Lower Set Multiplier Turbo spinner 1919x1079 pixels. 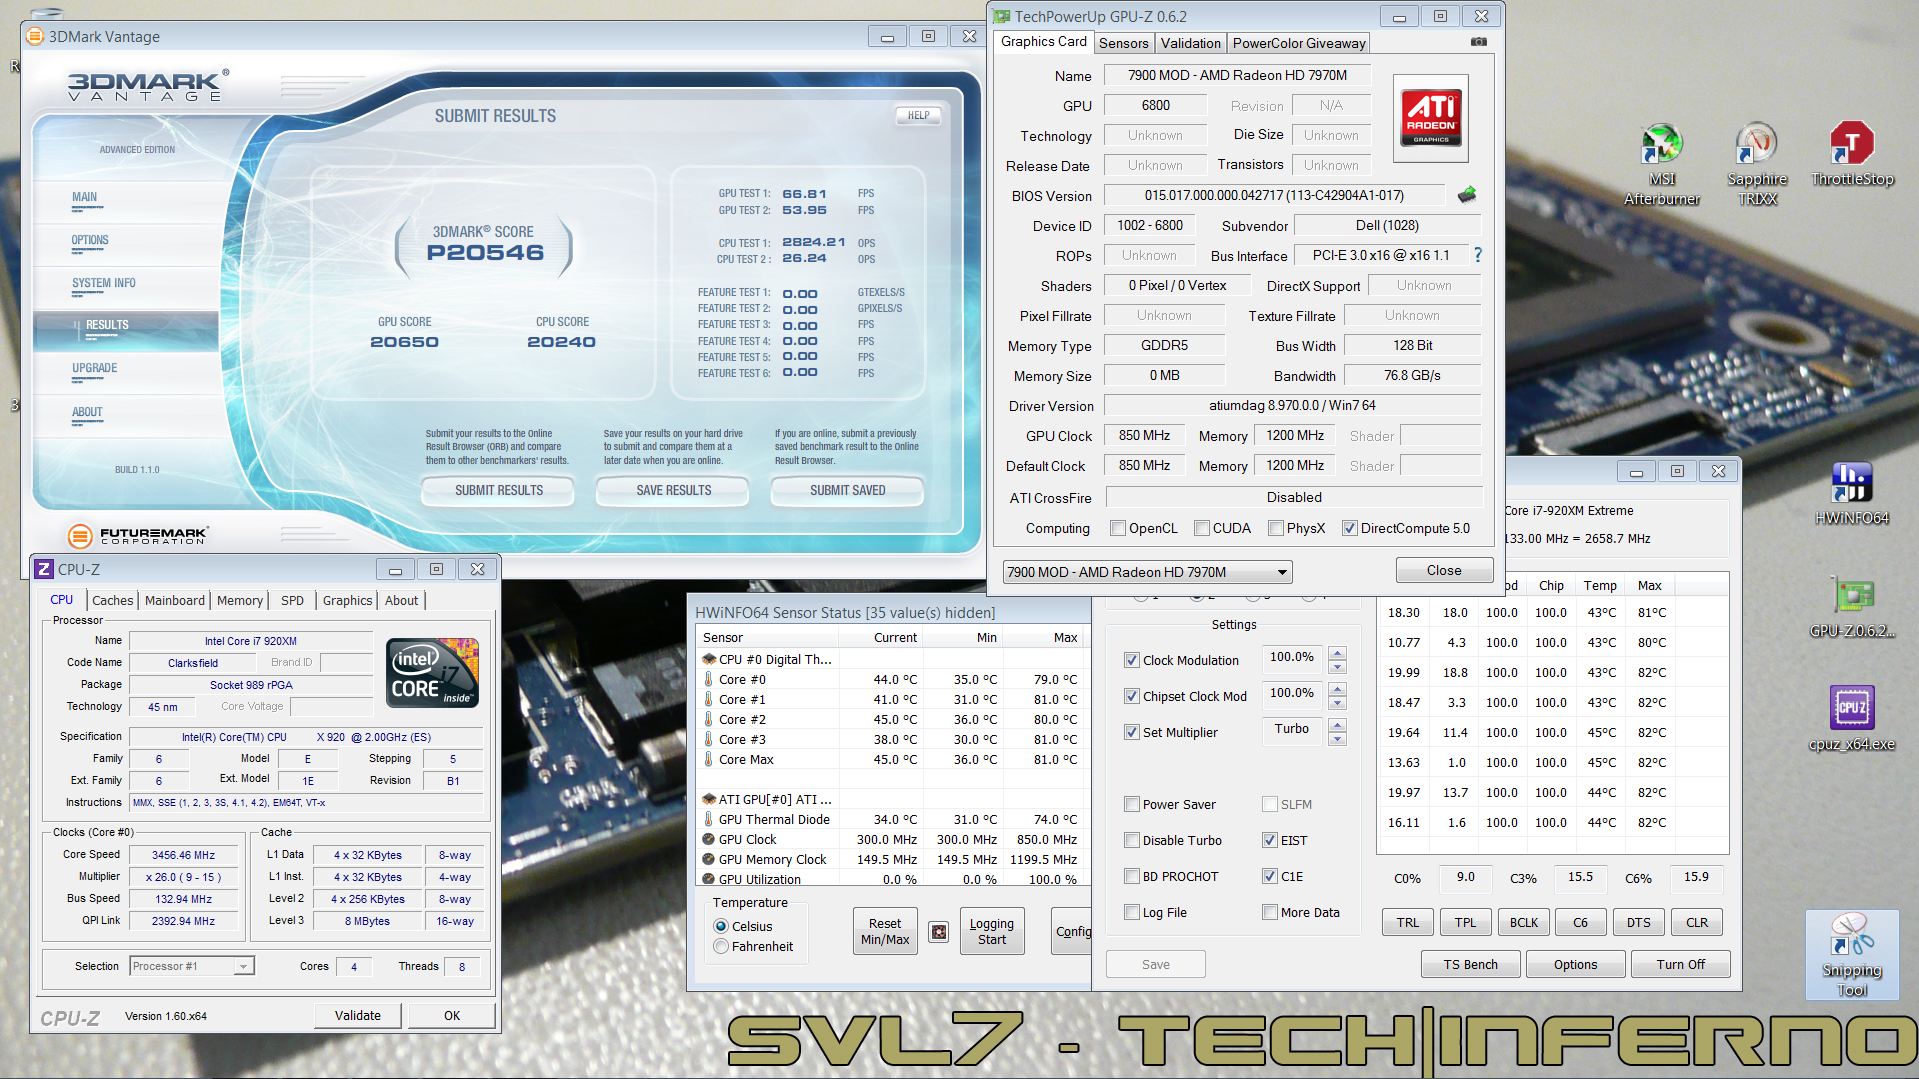click(1337, 739)
